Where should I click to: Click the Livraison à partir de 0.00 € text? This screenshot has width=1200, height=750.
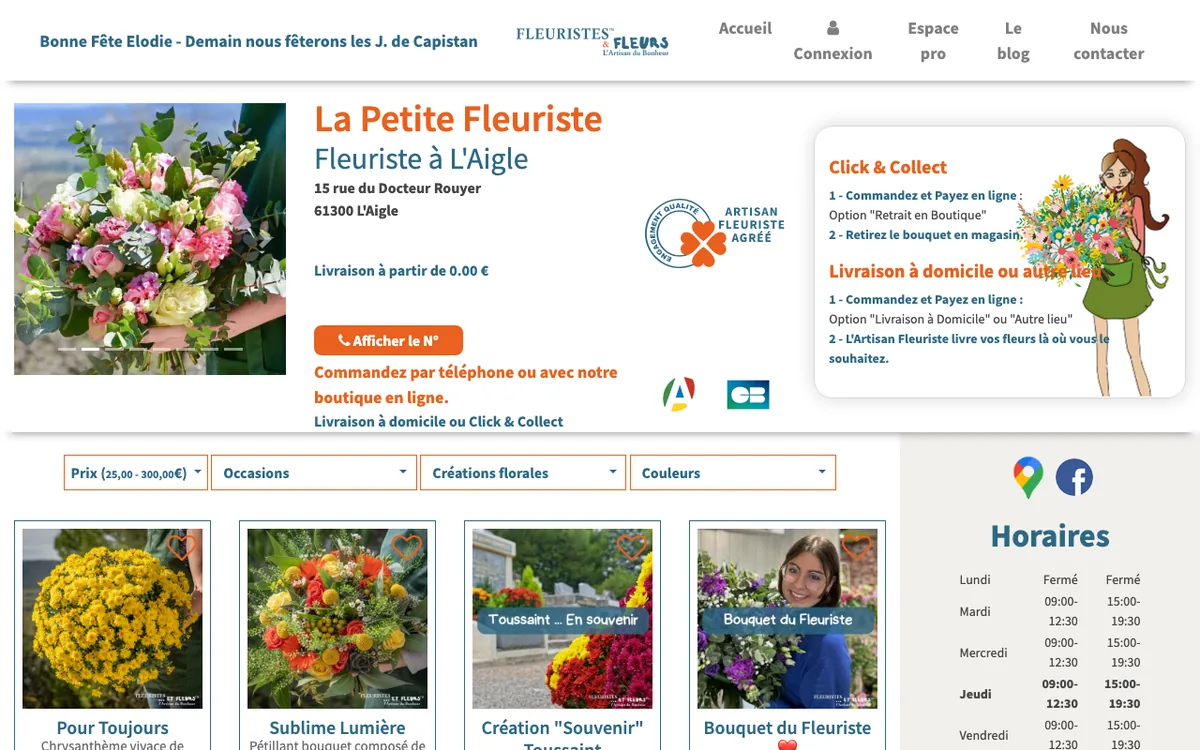[401, 270]
